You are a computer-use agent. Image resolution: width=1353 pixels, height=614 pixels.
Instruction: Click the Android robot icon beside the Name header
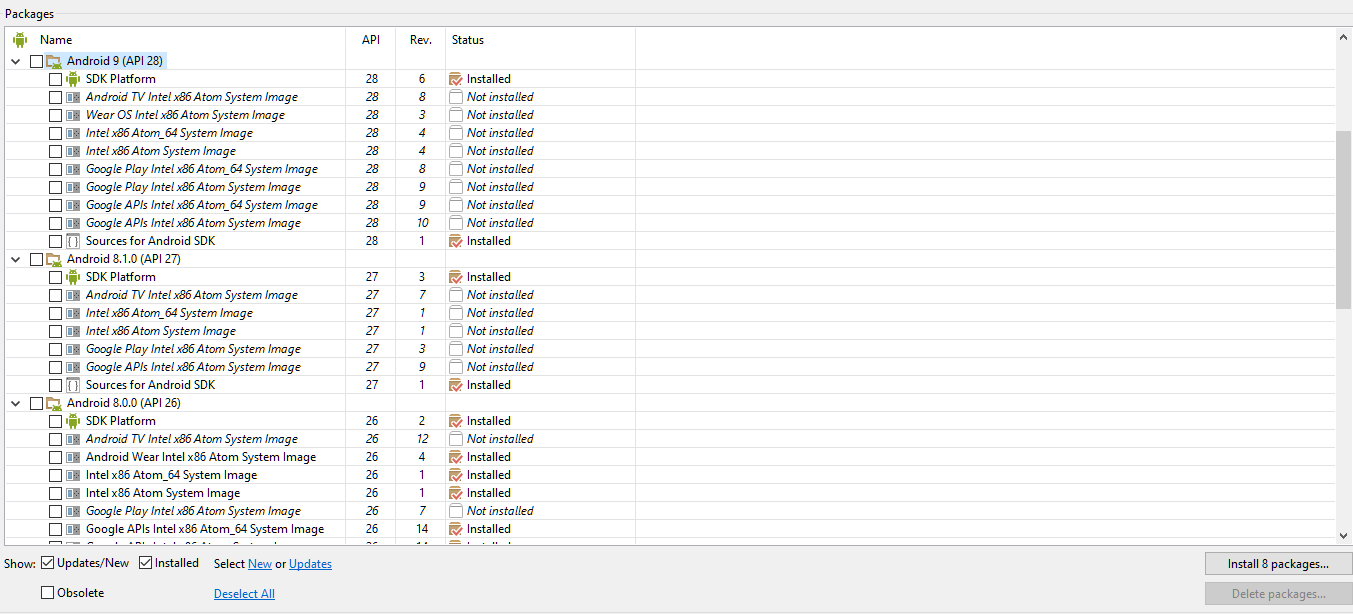point(20,40)
